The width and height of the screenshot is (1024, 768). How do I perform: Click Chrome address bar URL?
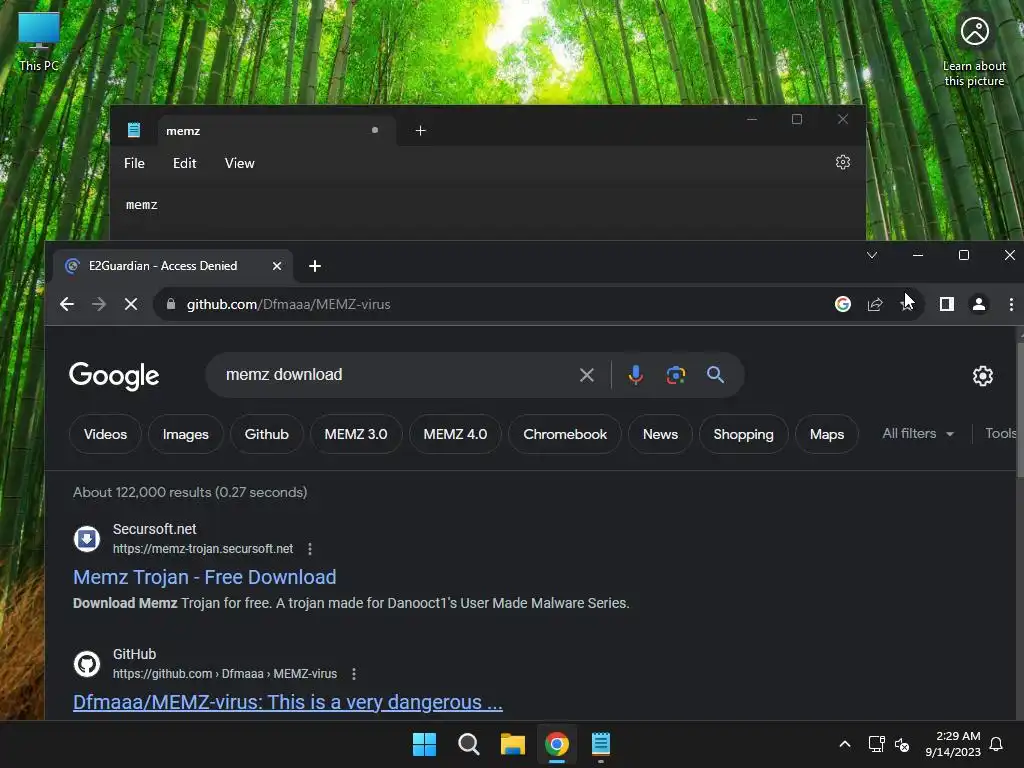point(289,304)
